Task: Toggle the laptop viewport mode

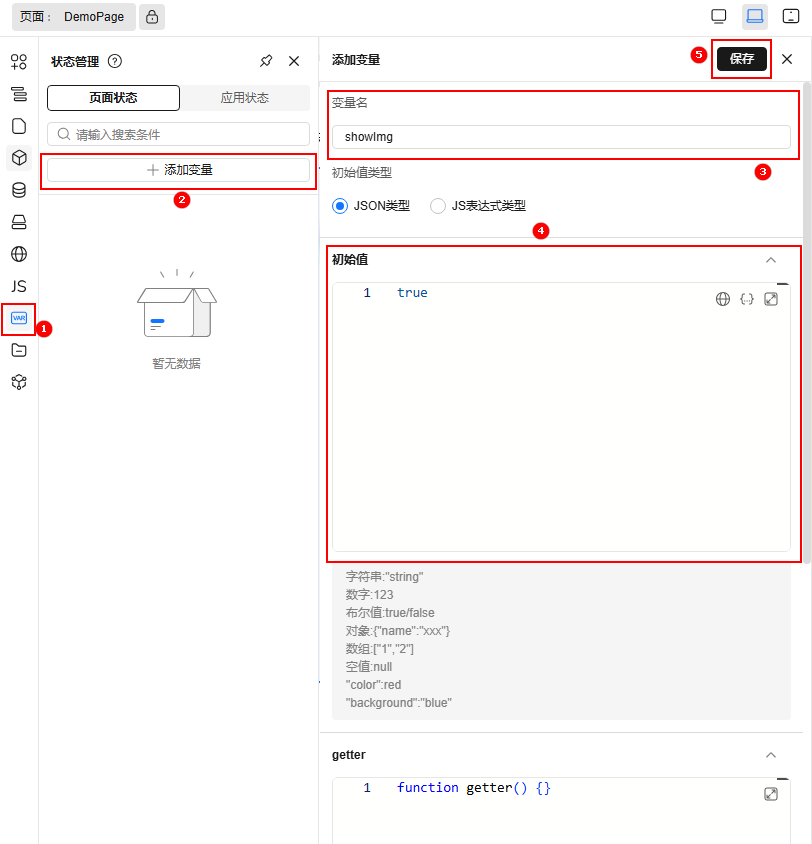Action: tap(755, 16)
